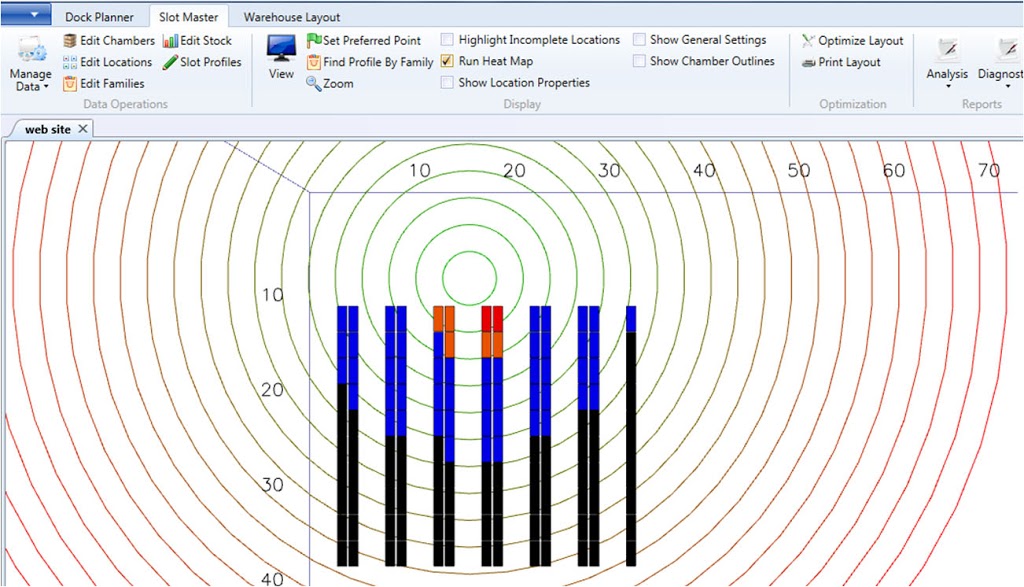Activate the Zoom magnifier tool
The image size is (1024, 587).
[314, 84]
